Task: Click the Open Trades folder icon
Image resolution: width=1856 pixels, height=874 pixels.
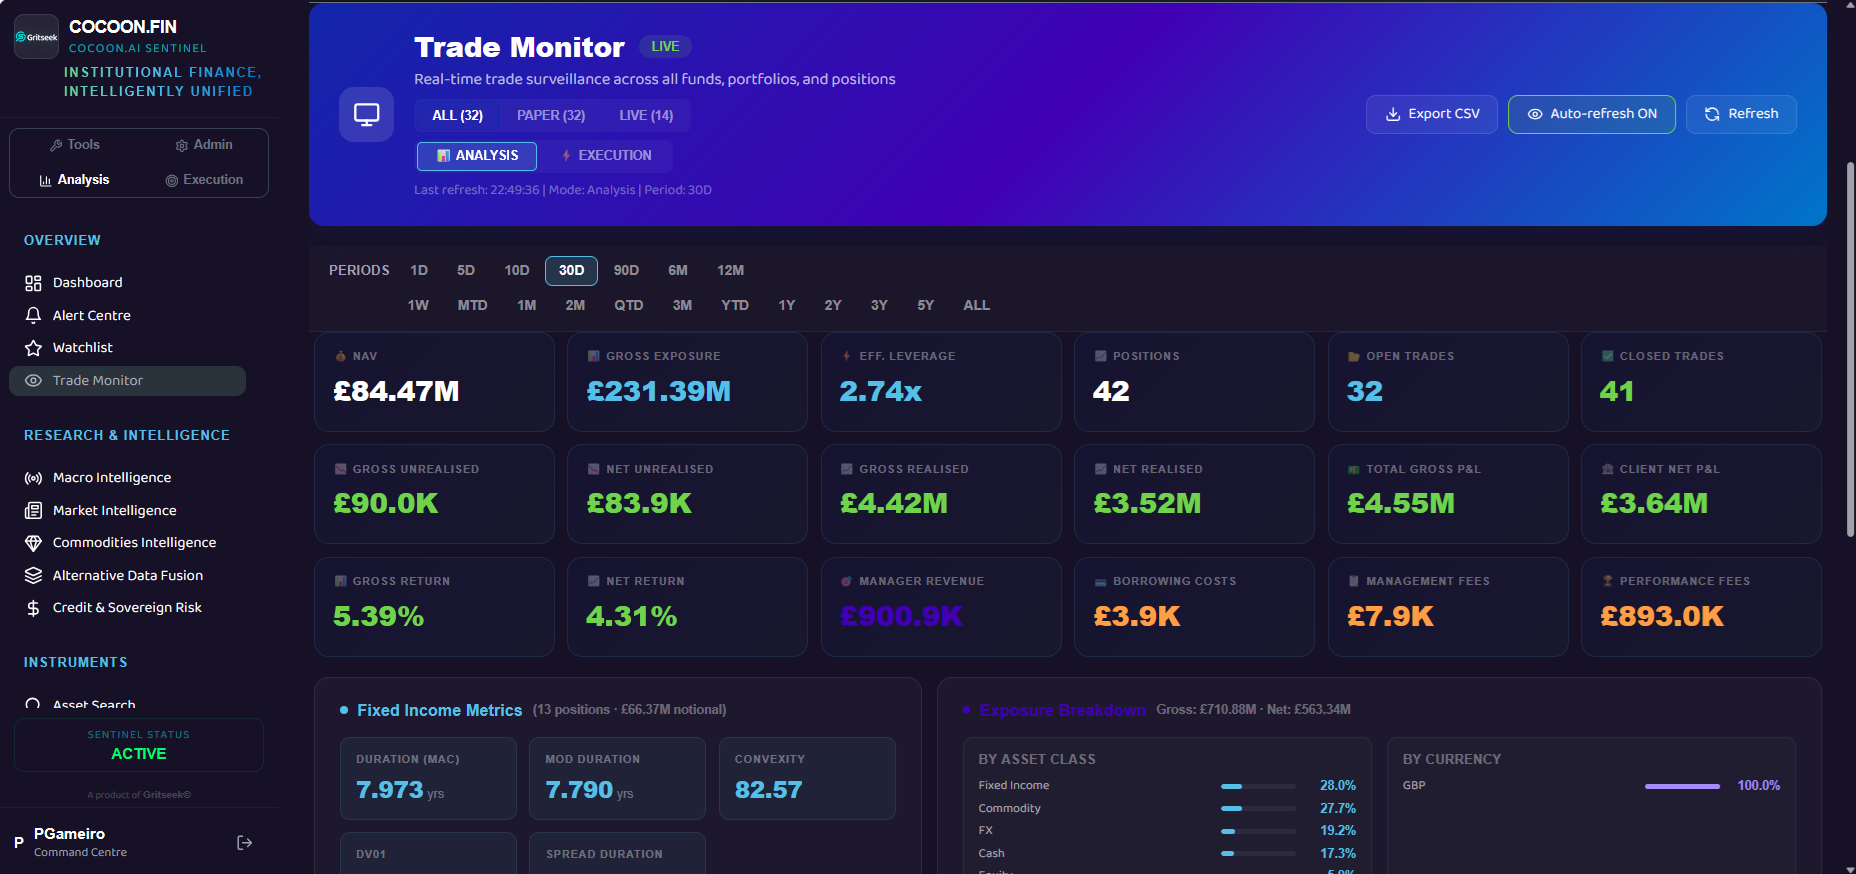Action: click(x=1354, y=356)
